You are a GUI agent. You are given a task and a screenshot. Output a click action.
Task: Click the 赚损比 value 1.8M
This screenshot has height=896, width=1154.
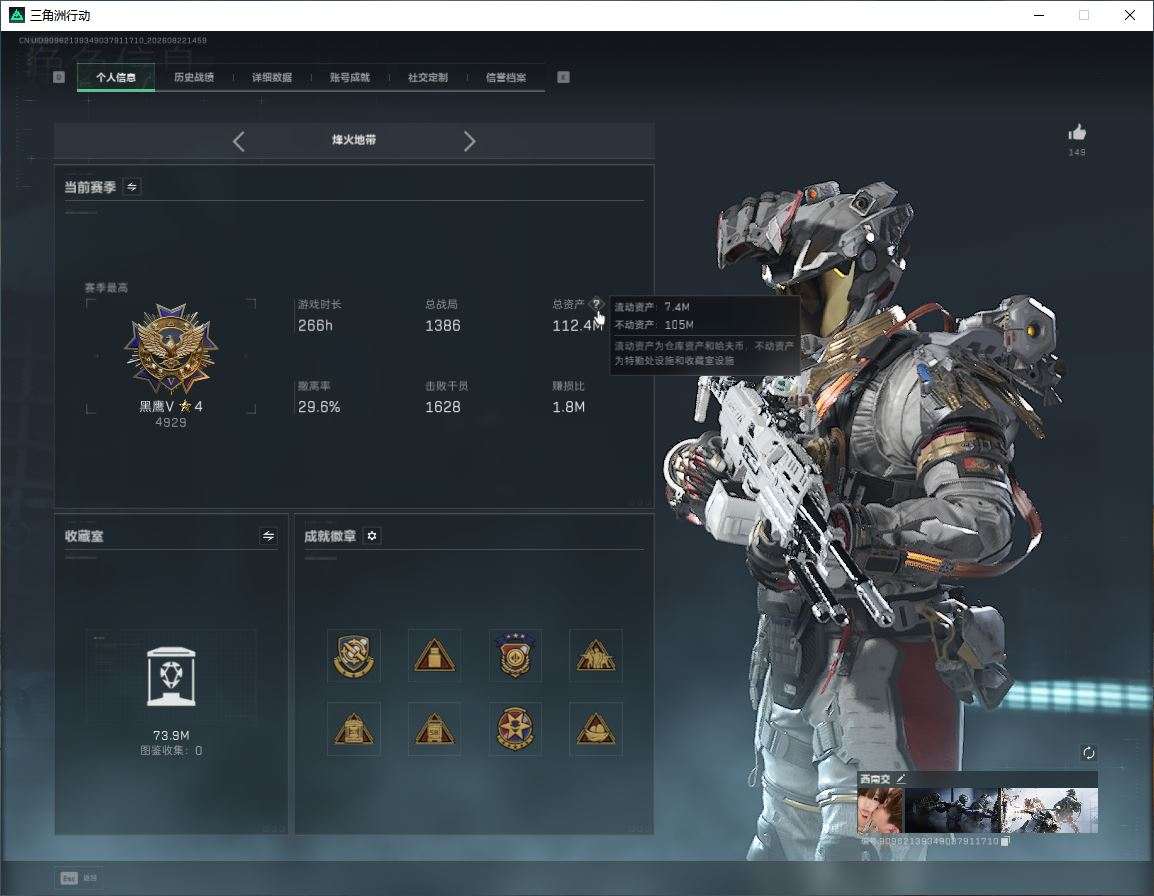[x=568, y=406]
